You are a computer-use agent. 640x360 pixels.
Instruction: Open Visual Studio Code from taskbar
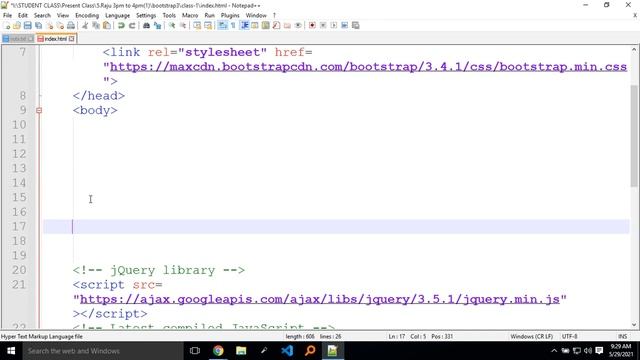[x=287, y=351]
